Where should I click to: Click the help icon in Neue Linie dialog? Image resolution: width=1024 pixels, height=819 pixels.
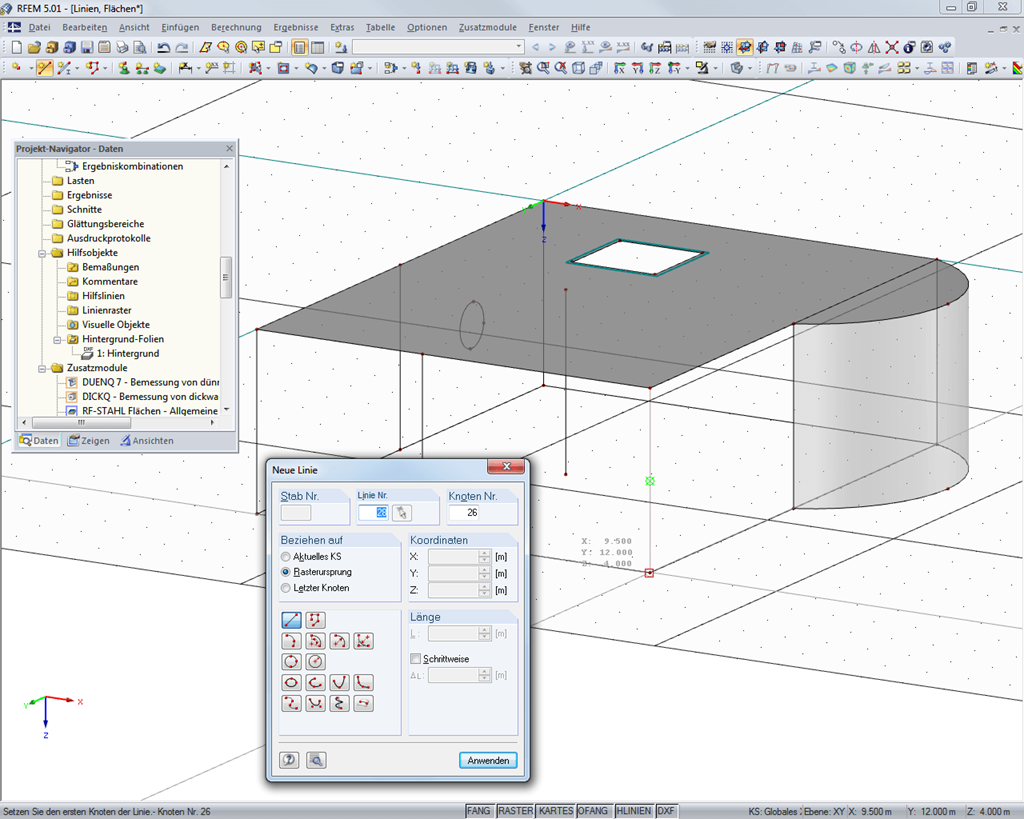[290, 760]
